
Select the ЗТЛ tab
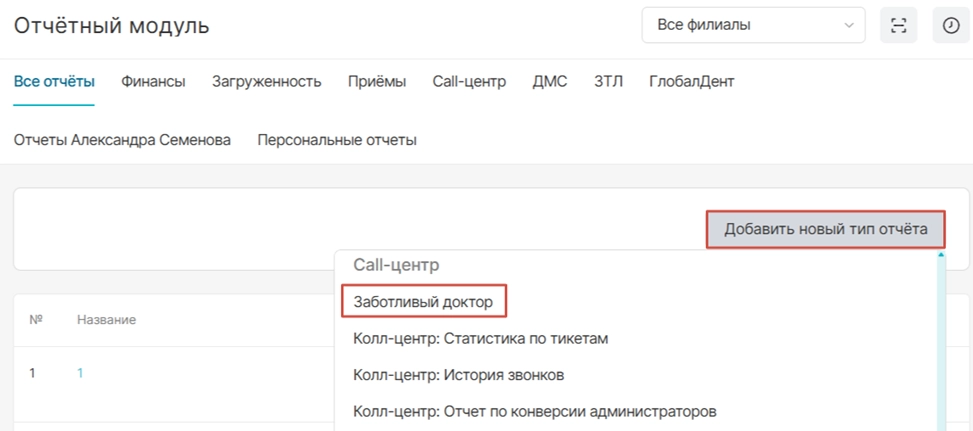click(608, 82)
